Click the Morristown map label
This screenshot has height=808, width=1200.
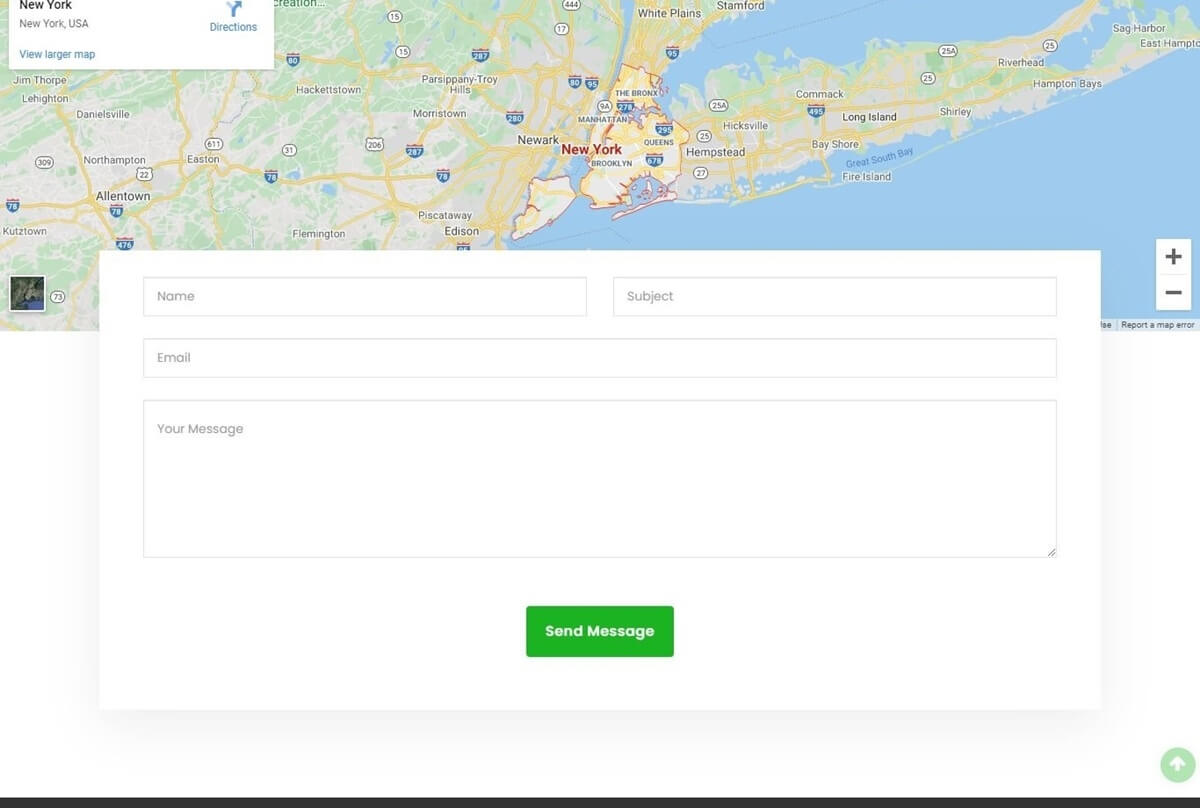[x=439, y=114]
